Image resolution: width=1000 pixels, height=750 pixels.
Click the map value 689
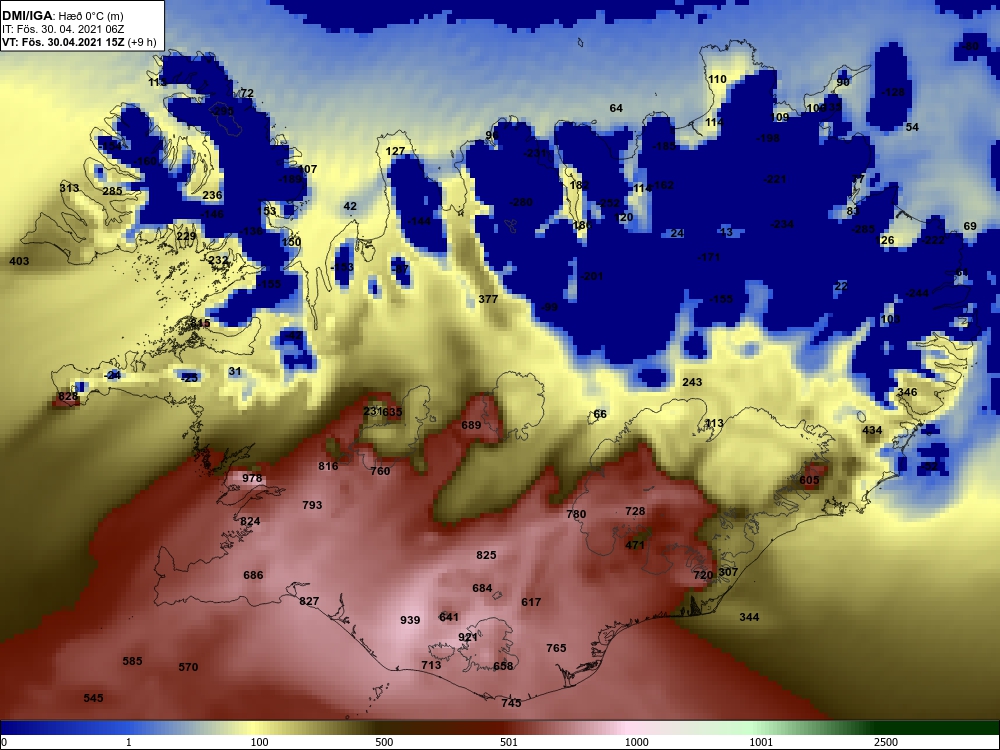pos(471,425)
